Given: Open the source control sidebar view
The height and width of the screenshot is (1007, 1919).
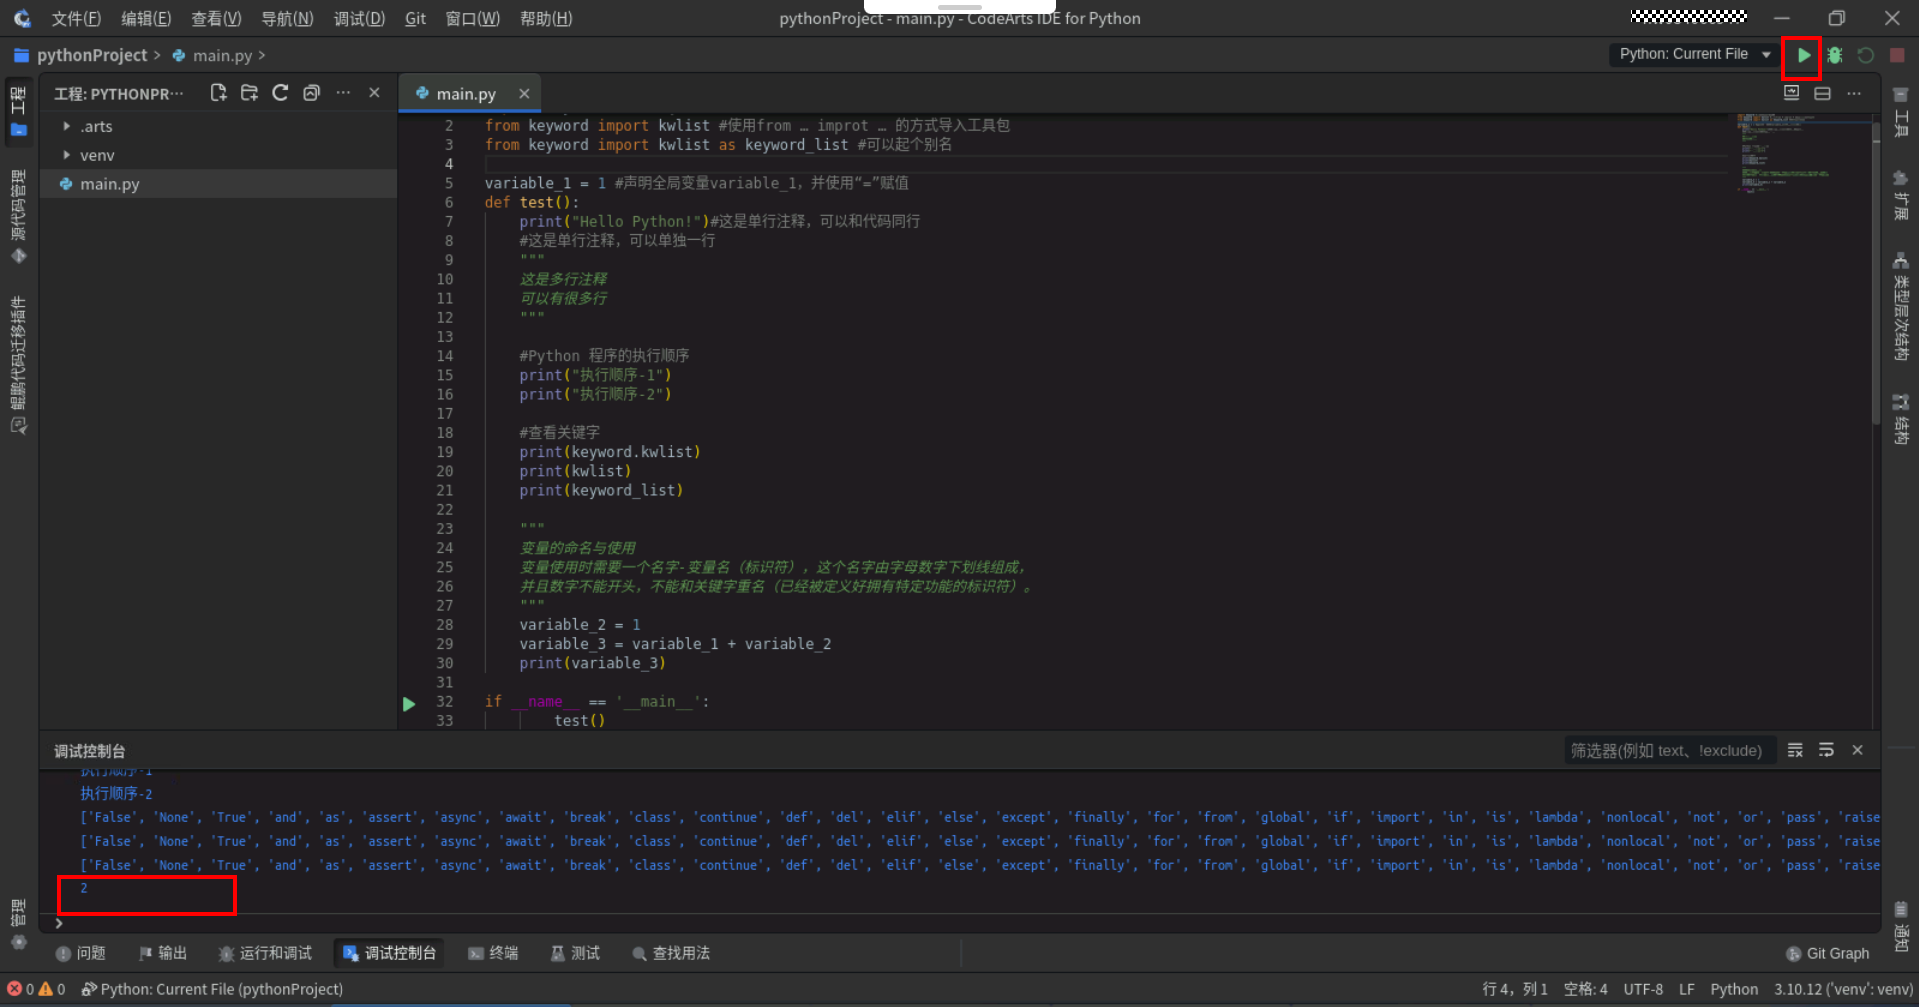Looking at the screenshot, I should point(18,216).
